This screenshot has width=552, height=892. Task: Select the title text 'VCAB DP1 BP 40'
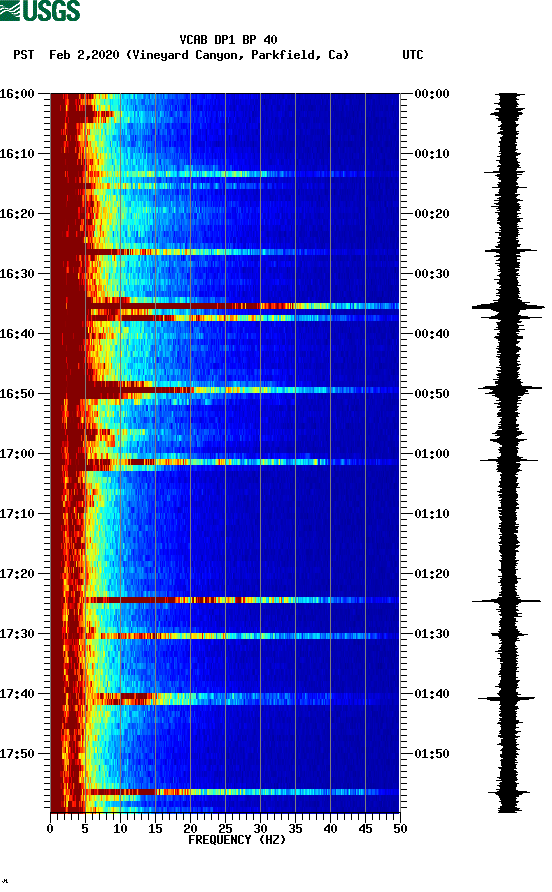pos(228,40)
